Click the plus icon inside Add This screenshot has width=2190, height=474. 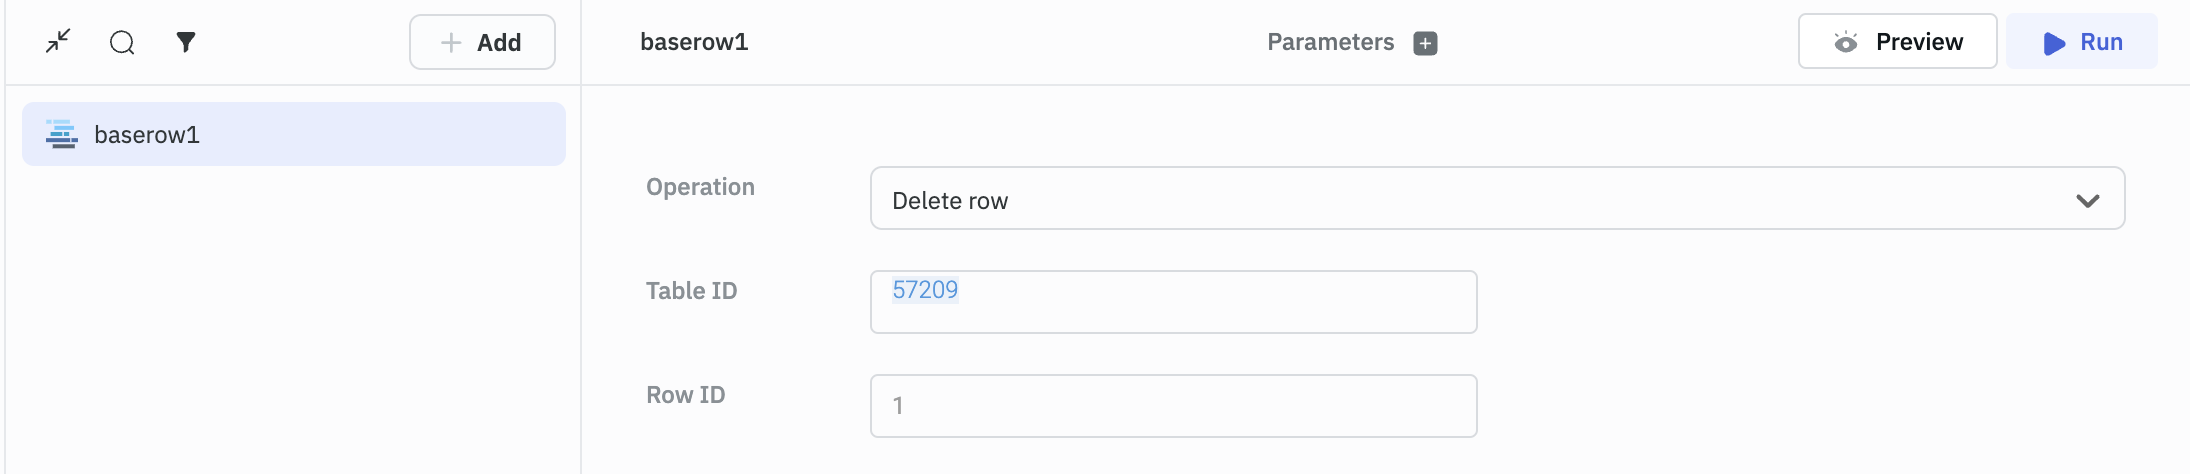[x=451, y=42]
